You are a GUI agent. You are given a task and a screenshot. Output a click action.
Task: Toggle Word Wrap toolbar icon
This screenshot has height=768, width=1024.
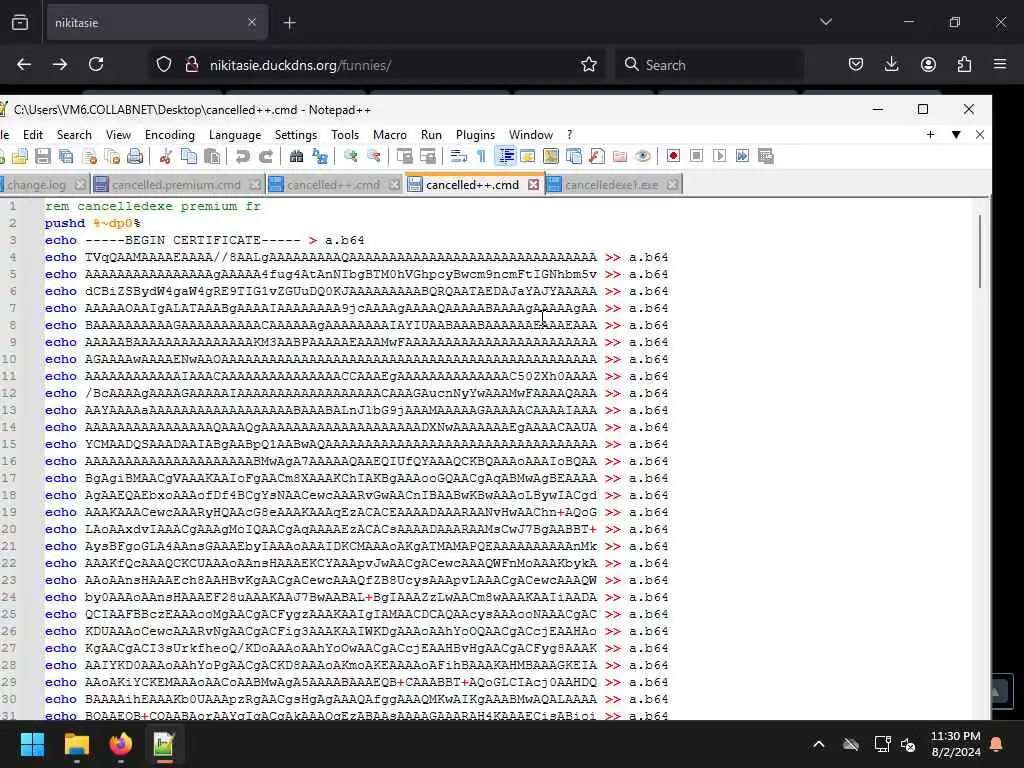[x=459, y=156]
